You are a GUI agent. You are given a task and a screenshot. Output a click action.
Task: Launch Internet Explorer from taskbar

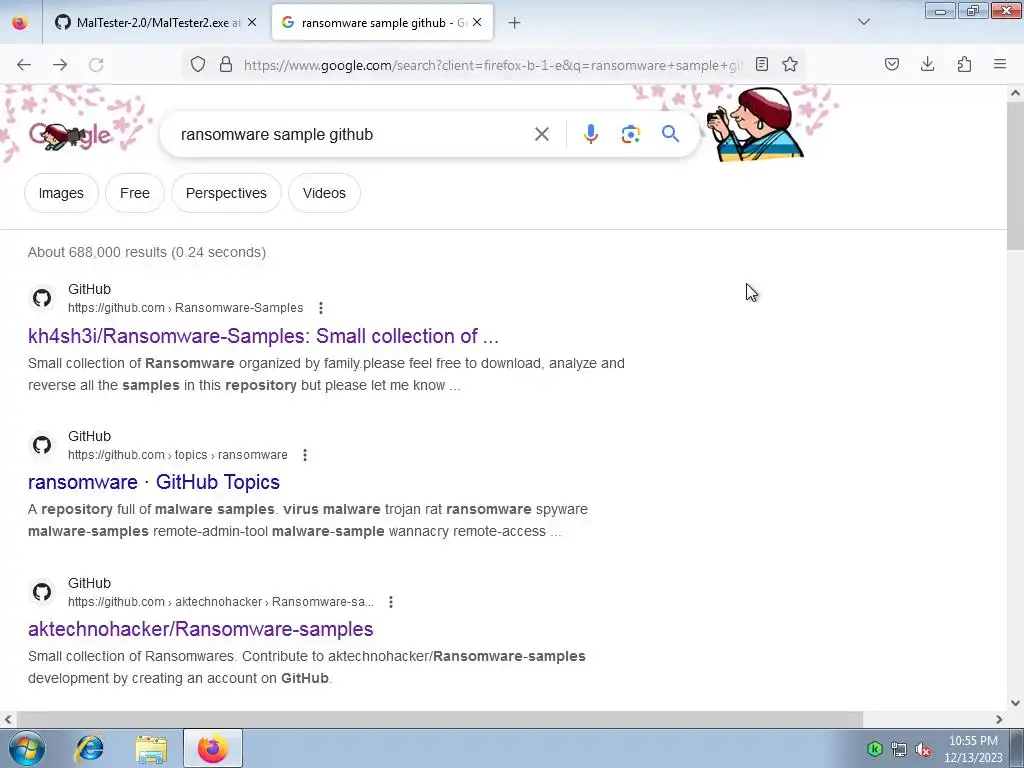(90, 748)
